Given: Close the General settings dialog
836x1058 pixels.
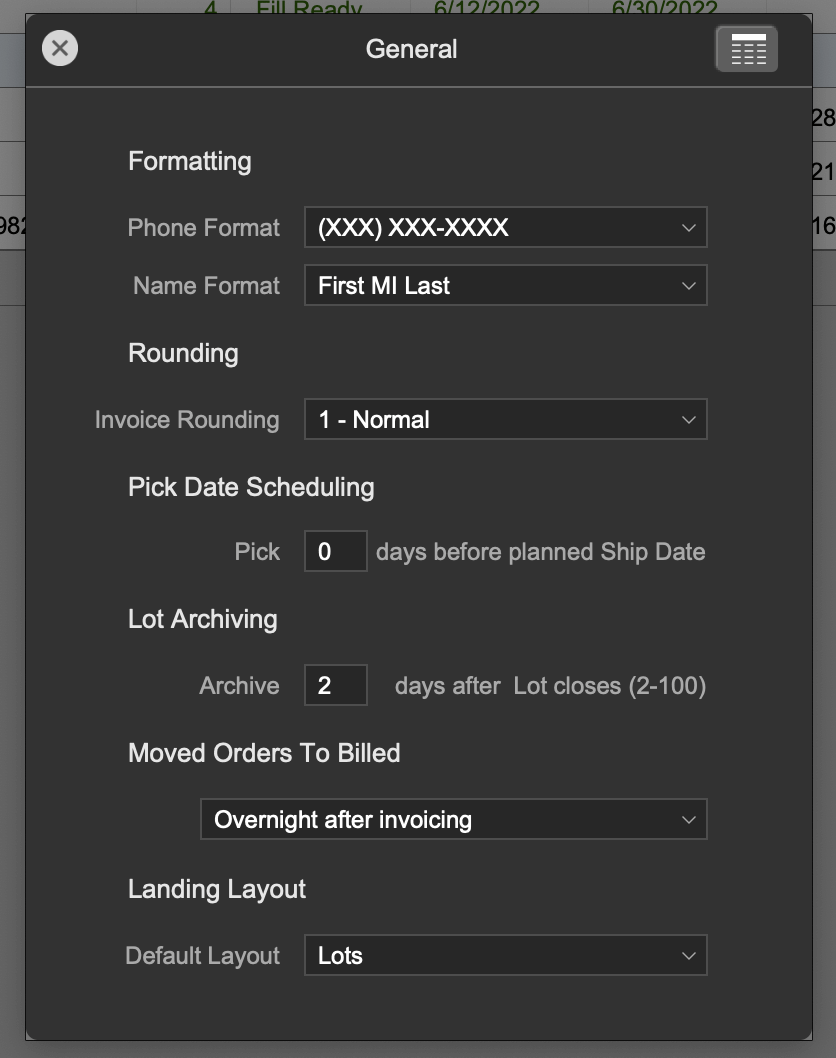Looking at the screenshot, I should tap(60, 48).
